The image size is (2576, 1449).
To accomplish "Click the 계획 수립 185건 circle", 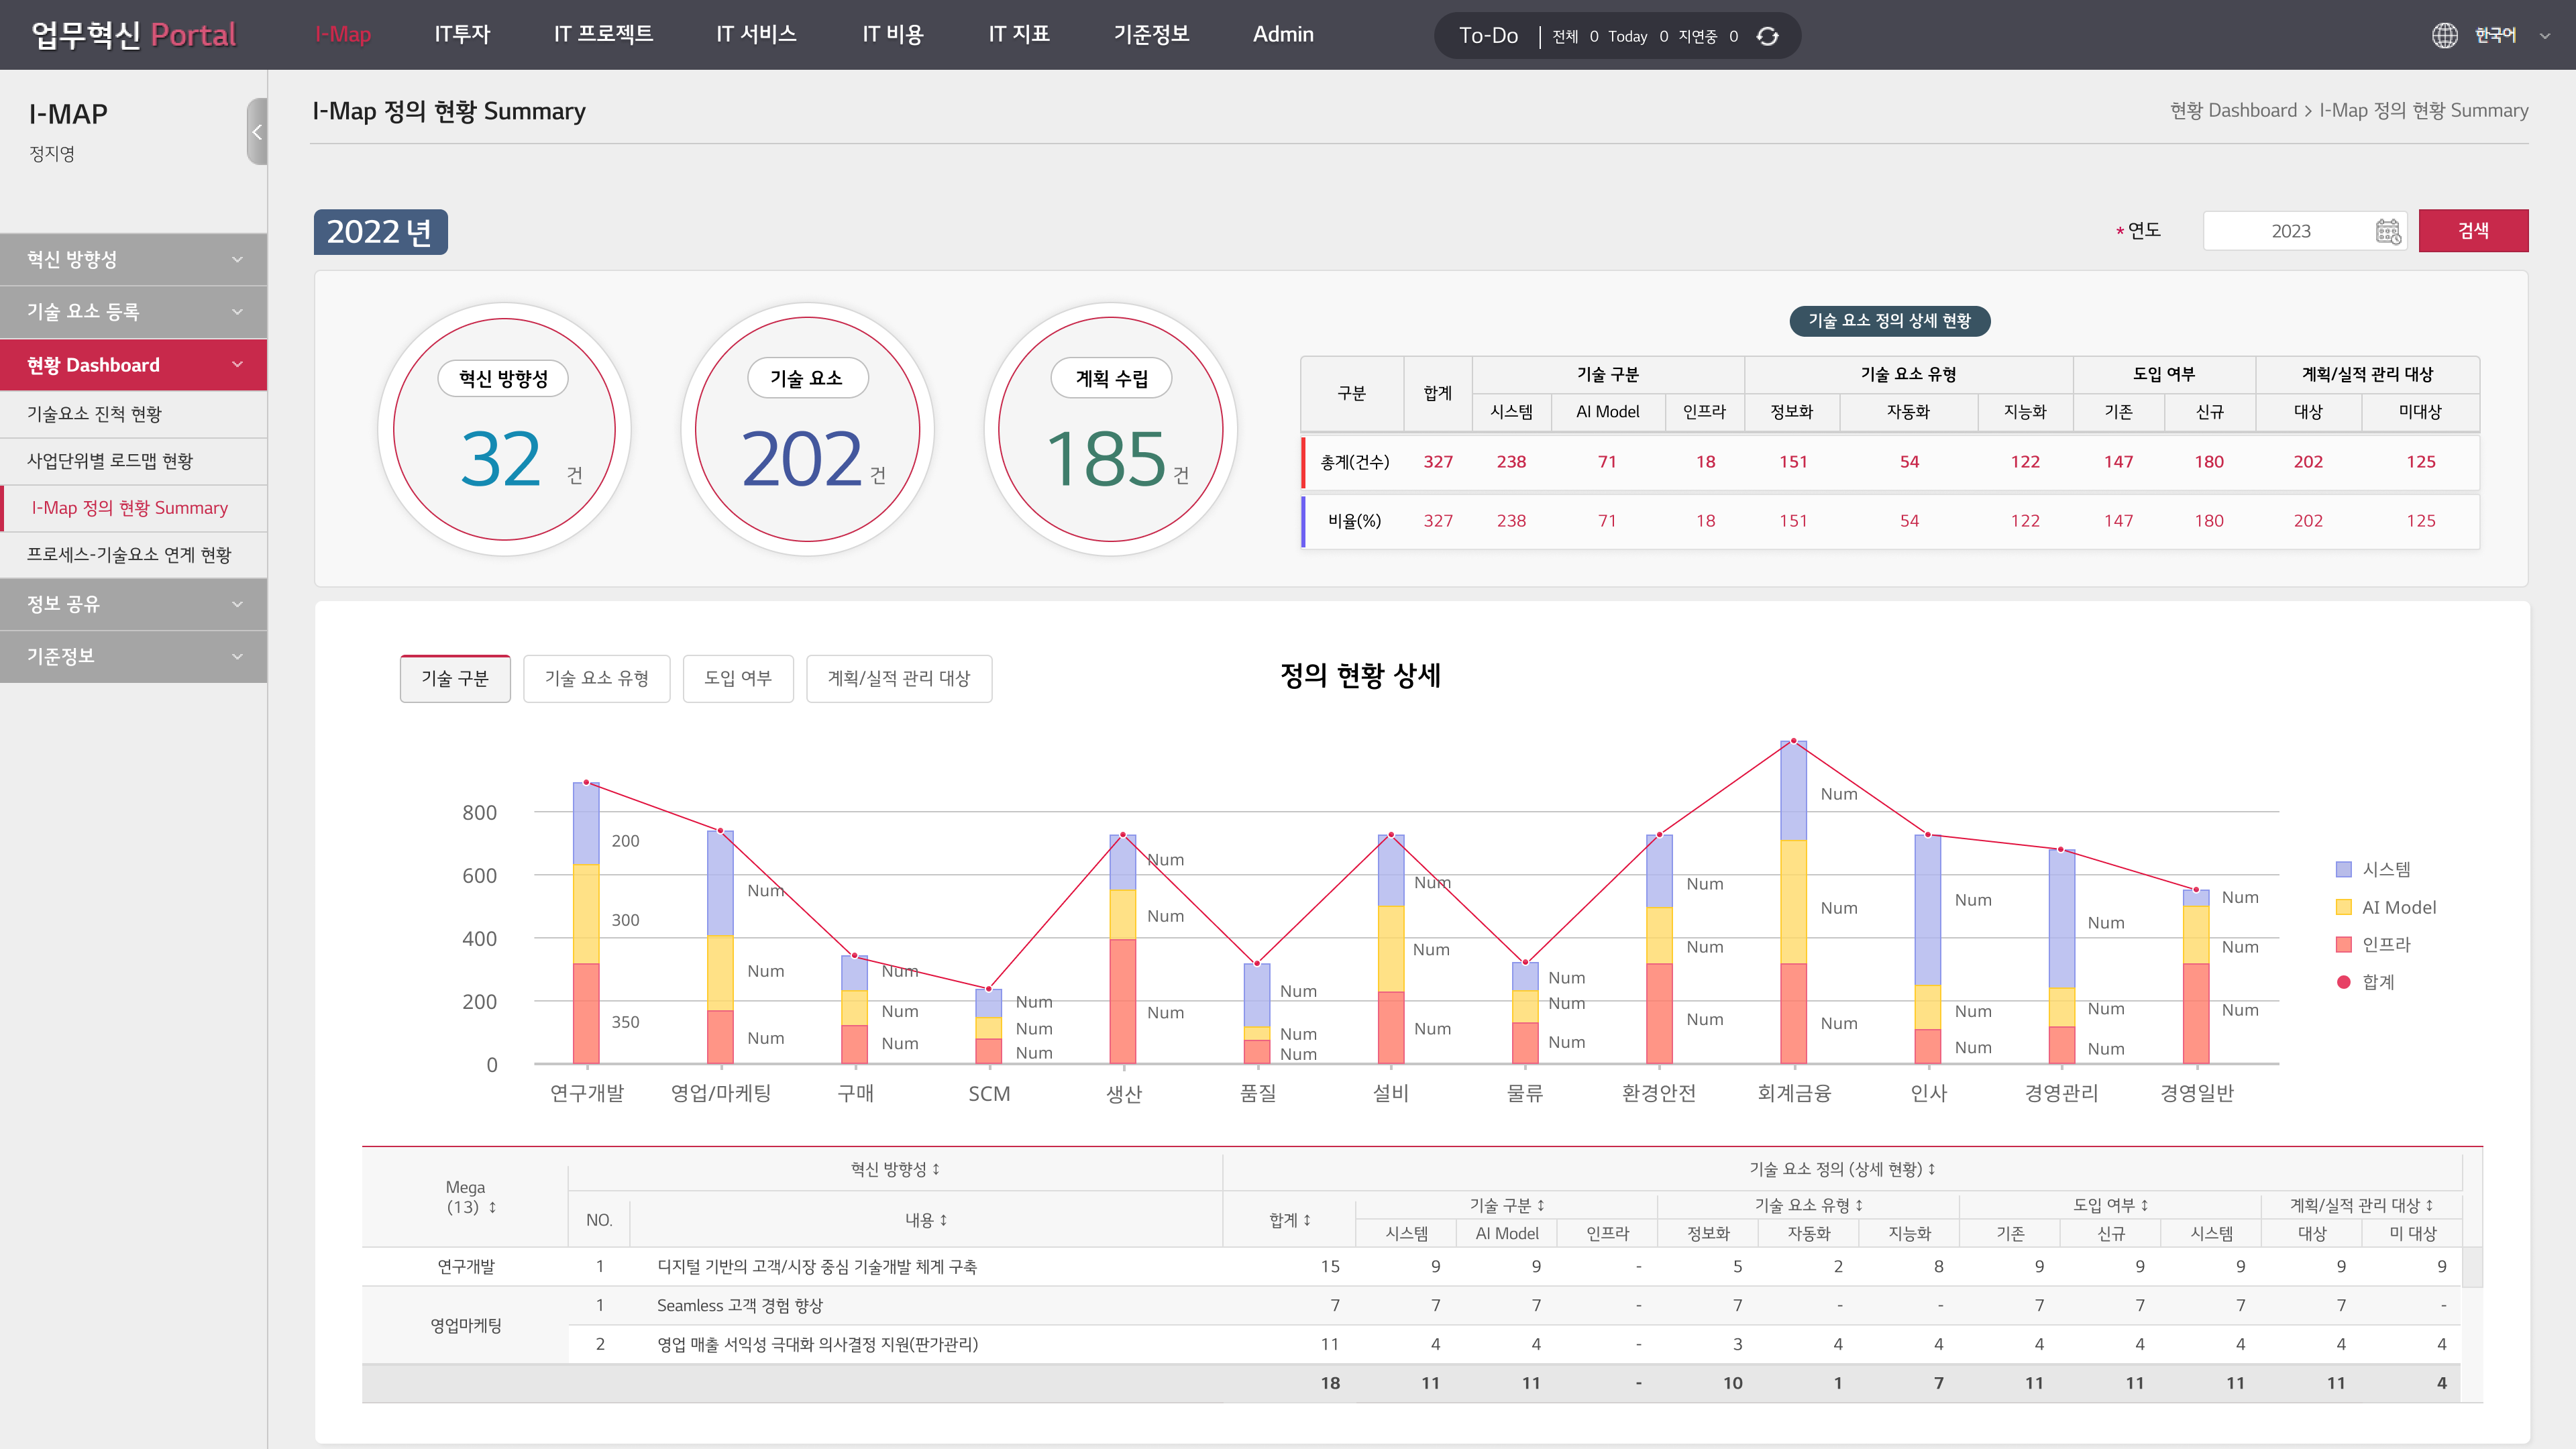I will pyautogui.click(x=1110, y=429).
